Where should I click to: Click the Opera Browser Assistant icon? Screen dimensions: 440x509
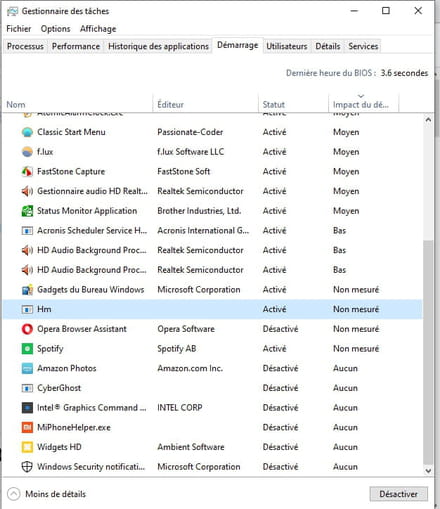point(27,329)
